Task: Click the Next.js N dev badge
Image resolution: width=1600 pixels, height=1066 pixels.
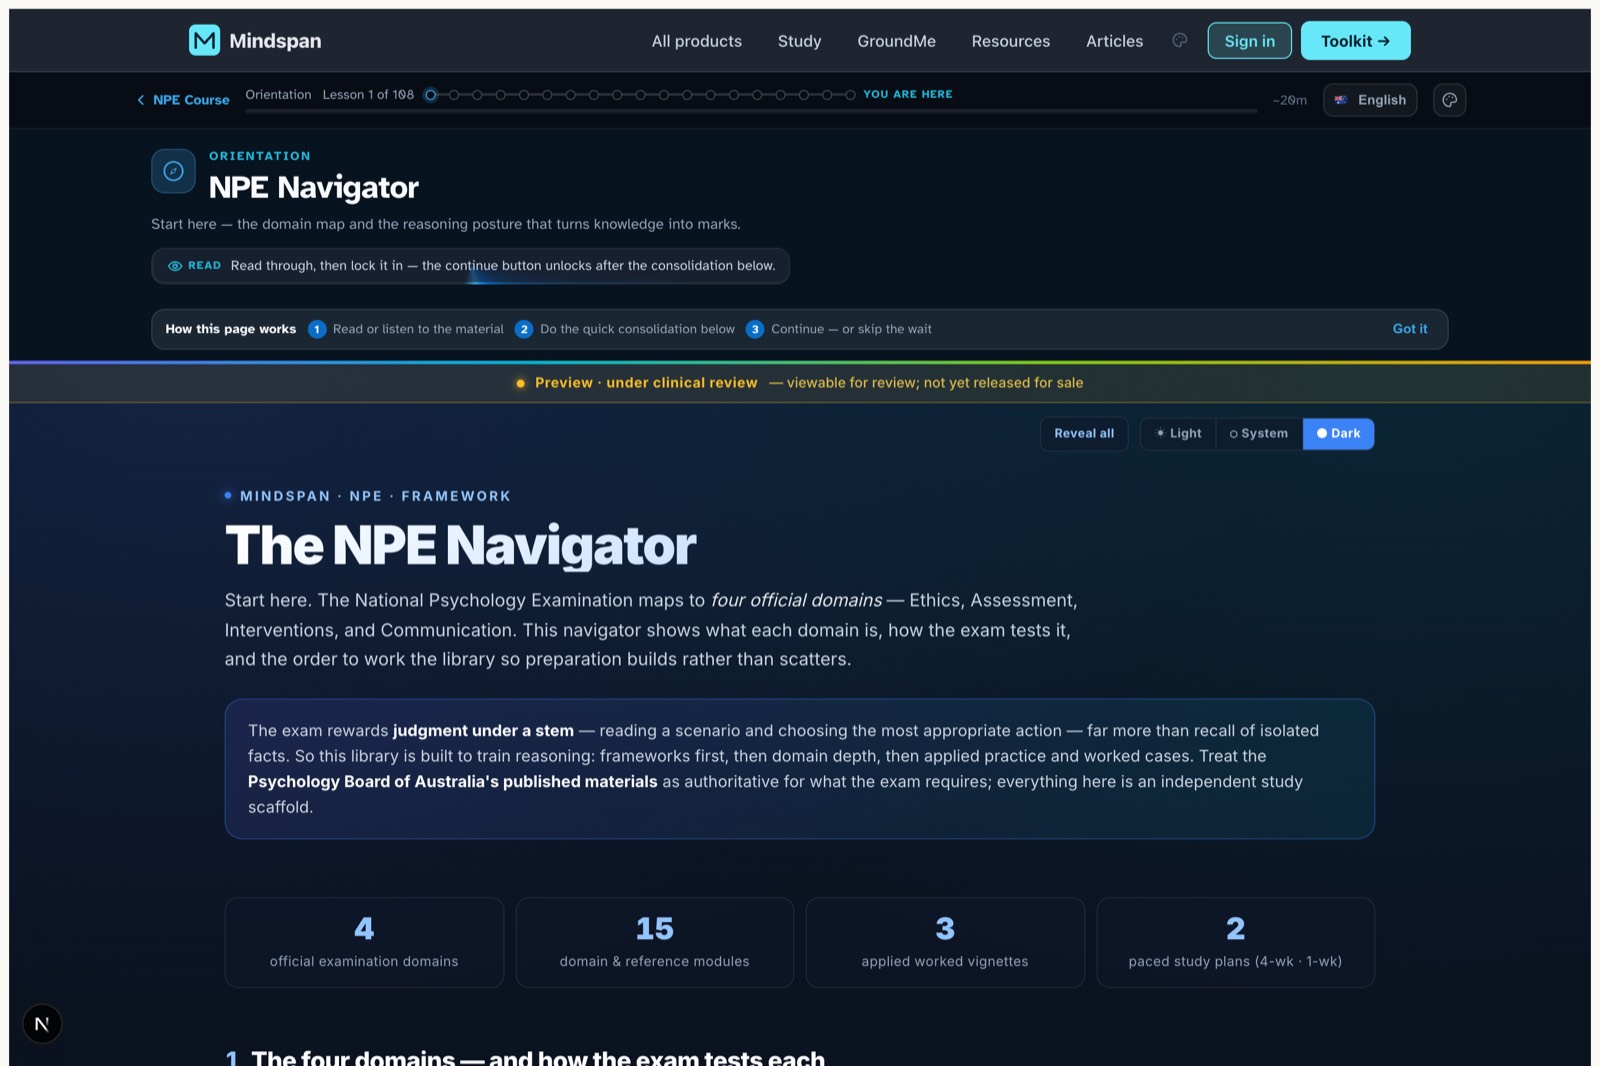Action: (x=42, y=1024)
